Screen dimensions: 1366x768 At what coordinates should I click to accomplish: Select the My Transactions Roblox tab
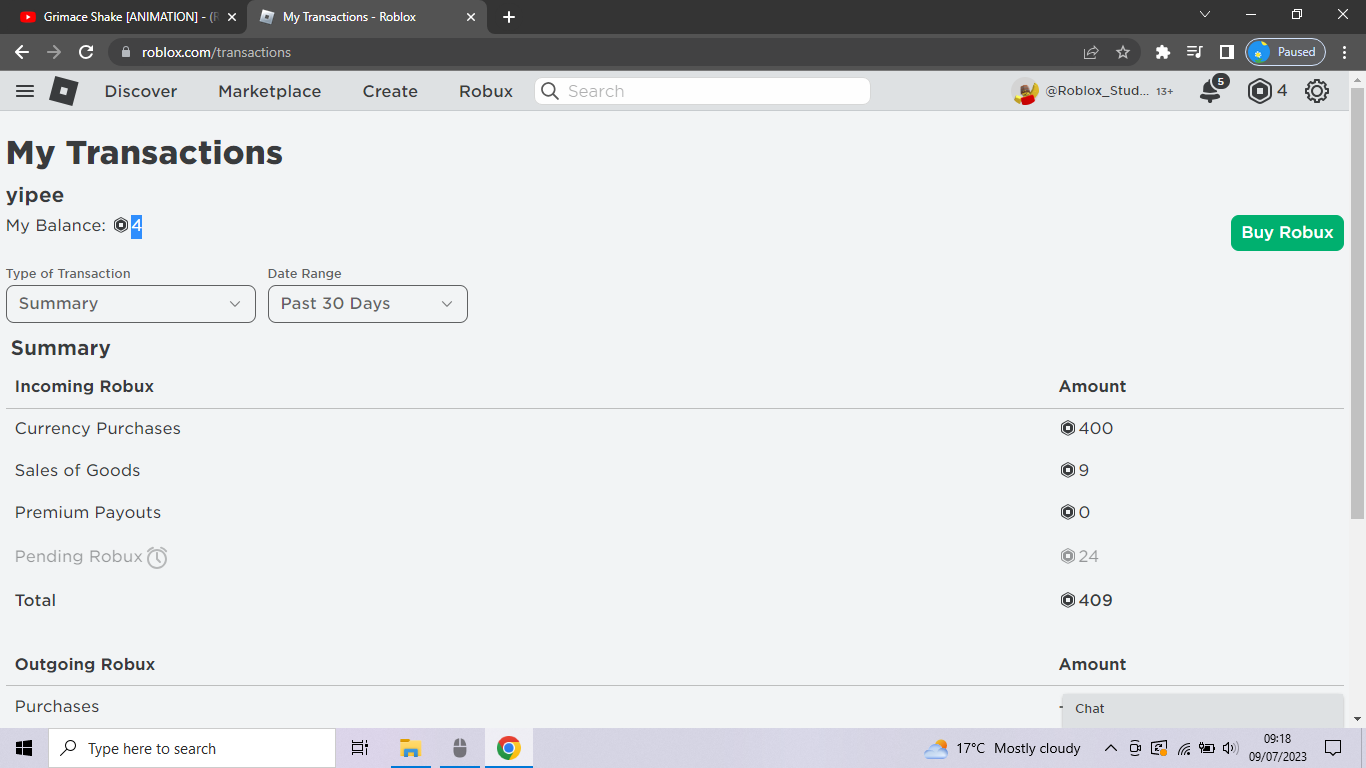click(365, 17)
